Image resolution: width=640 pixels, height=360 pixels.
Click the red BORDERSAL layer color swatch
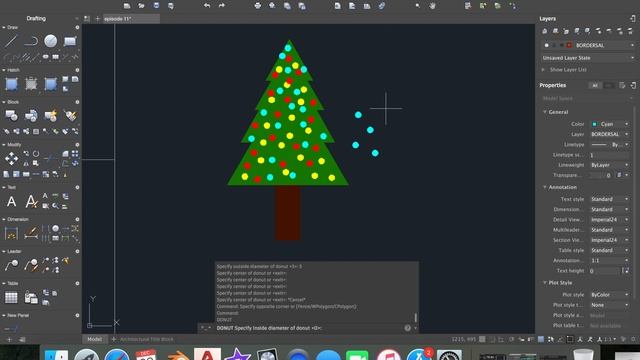569,45
